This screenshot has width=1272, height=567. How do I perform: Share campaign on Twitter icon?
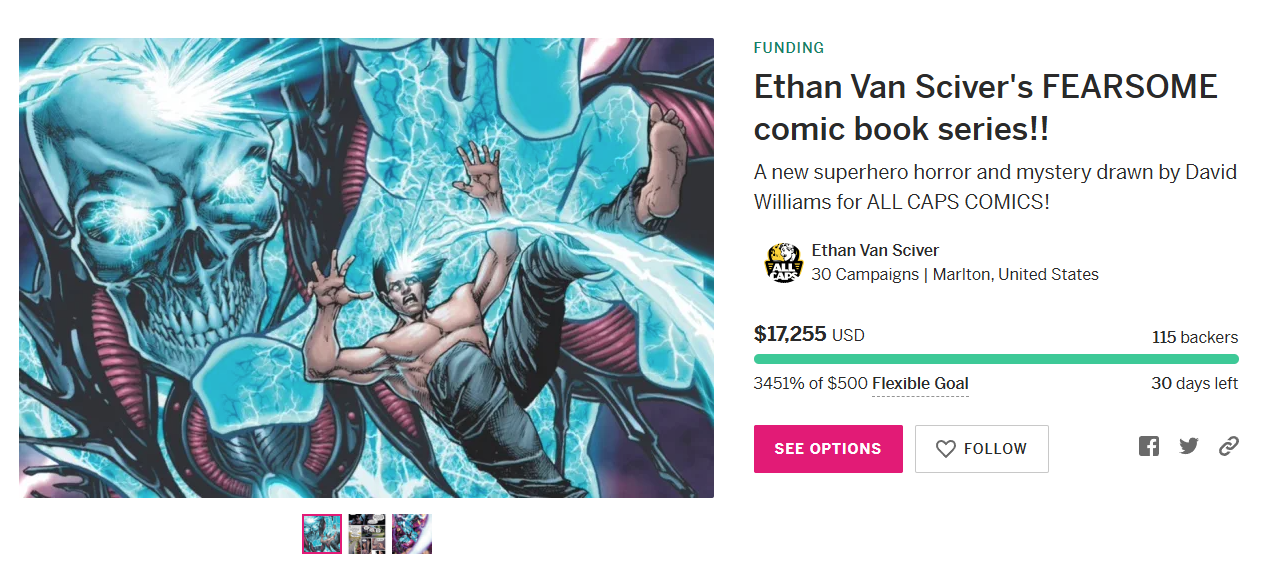[x=1189, y=447]
